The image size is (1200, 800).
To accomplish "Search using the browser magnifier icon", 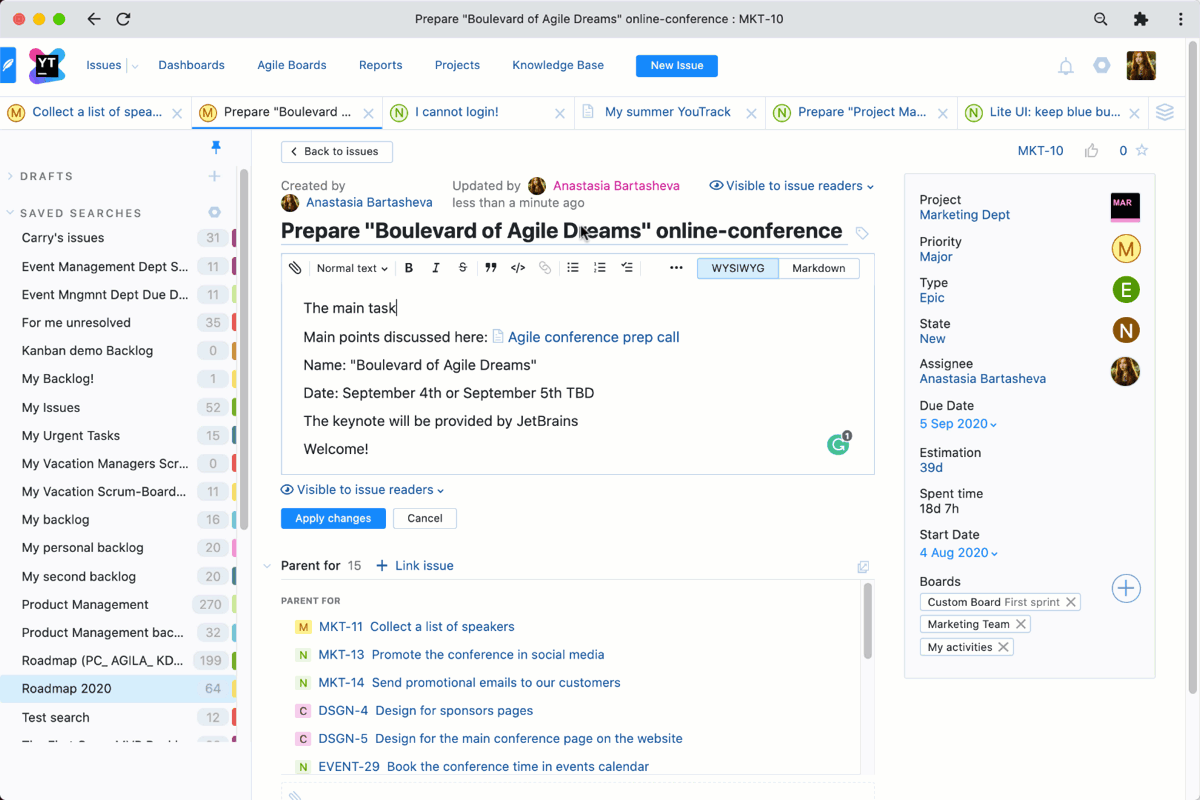I will point(1100,19).
